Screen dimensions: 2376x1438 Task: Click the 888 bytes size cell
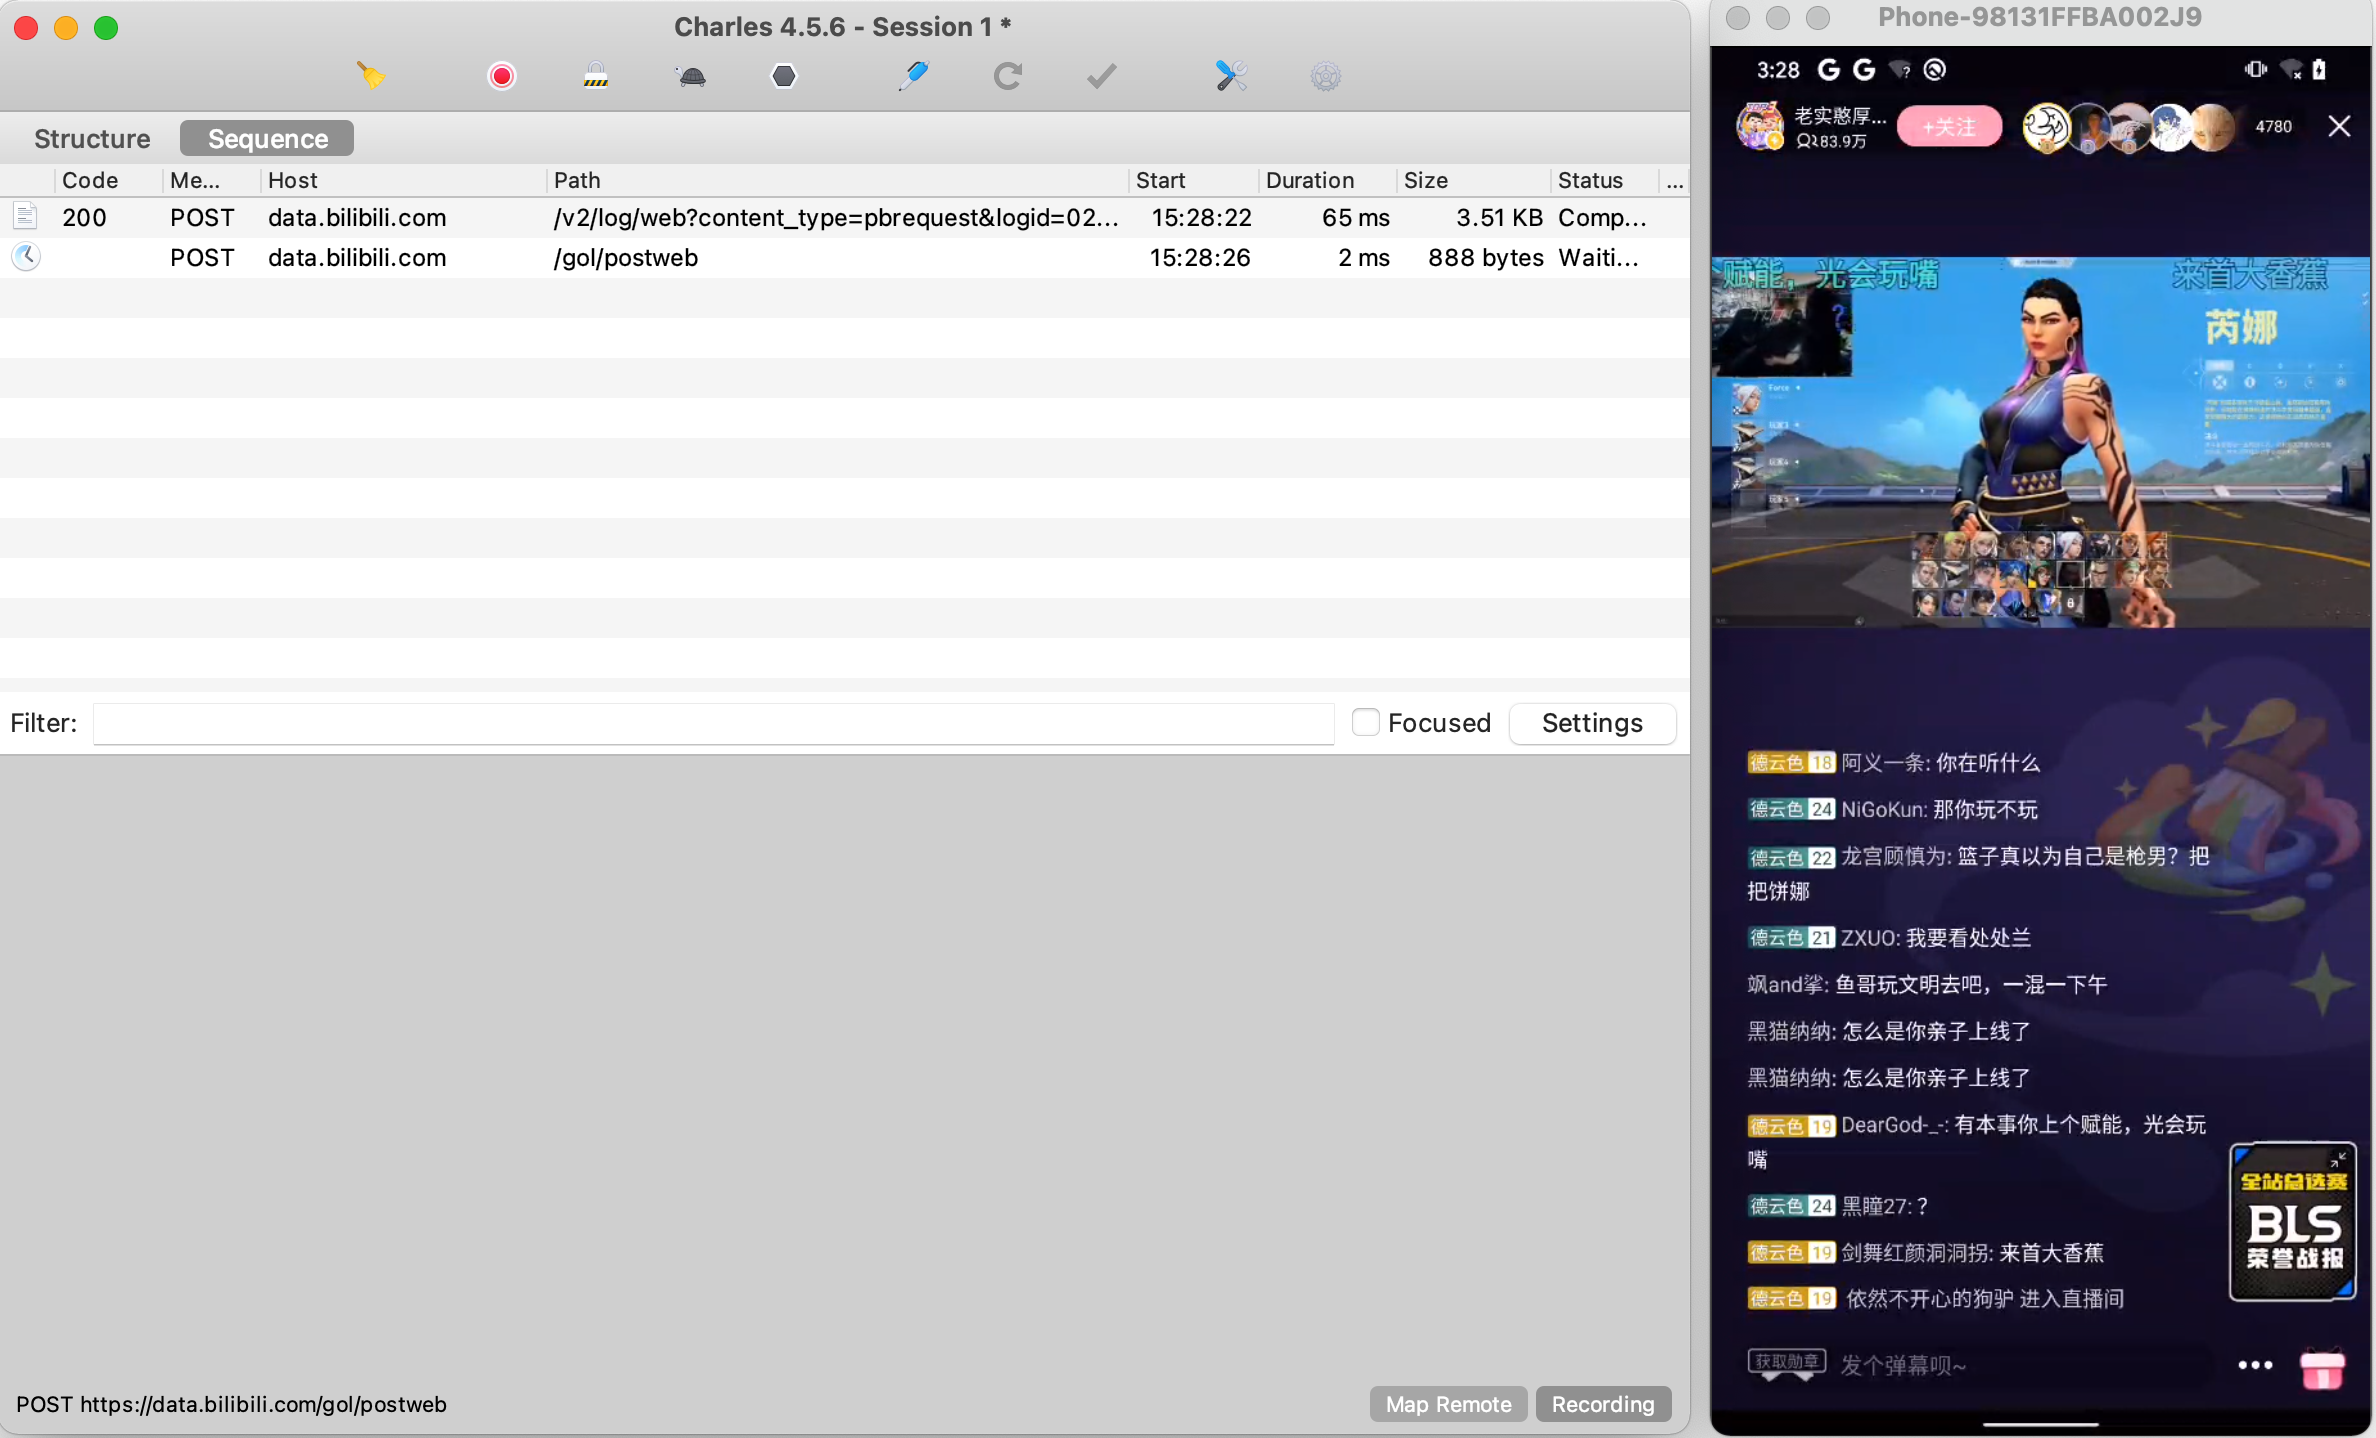point(1485,257)
